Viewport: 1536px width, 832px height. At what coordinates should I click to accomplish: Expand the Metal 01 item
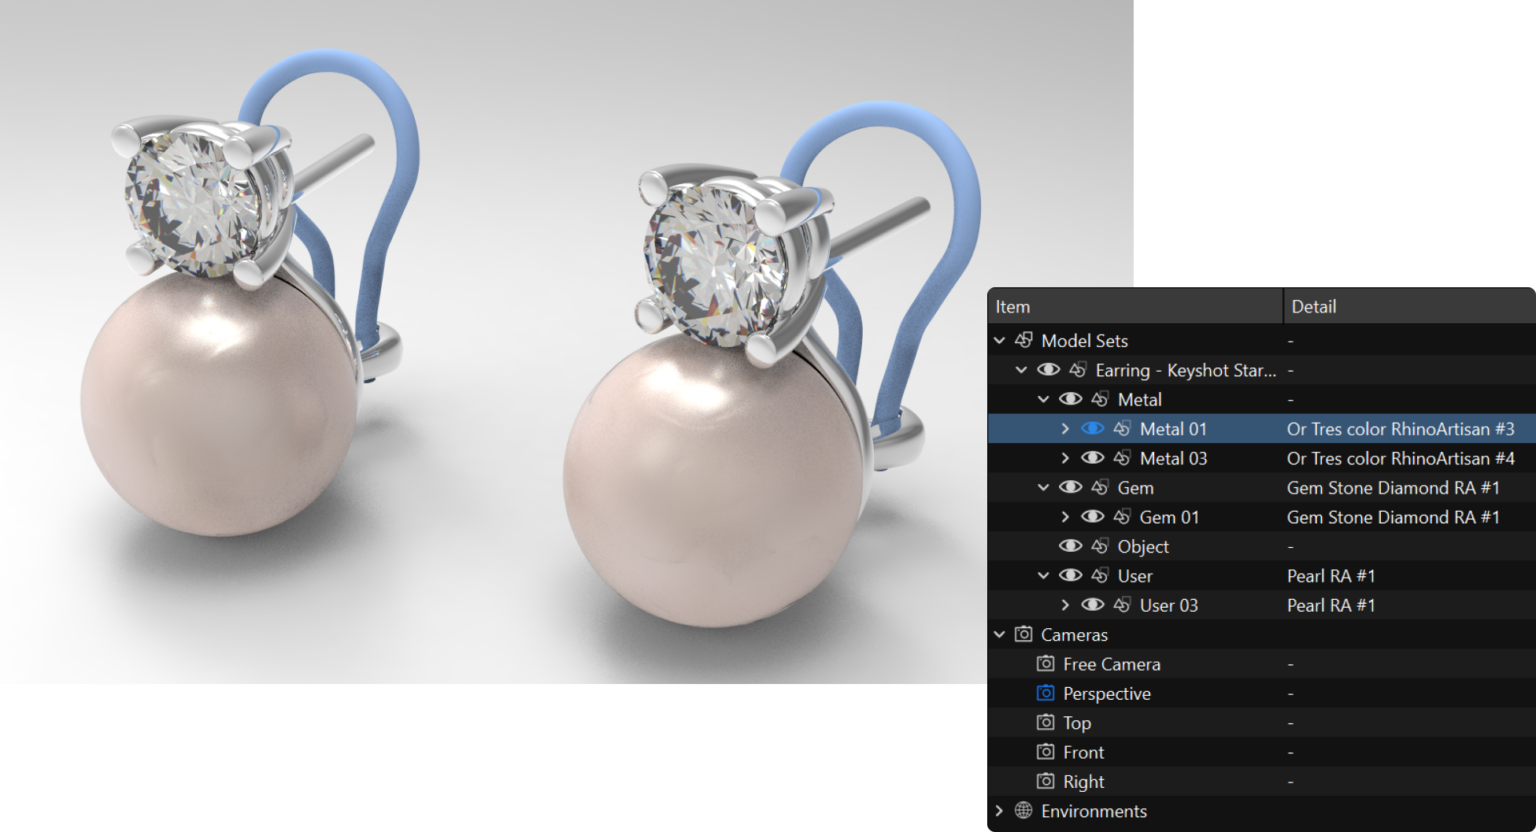1065,429
